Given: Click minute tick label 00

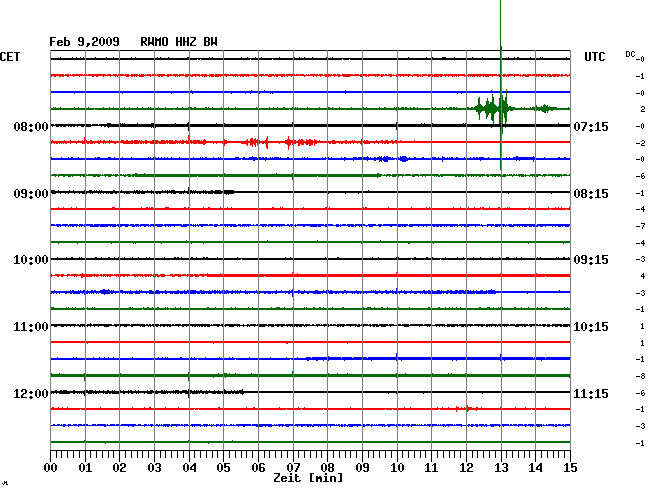Looking at the screenshot, I should (51, 468).
